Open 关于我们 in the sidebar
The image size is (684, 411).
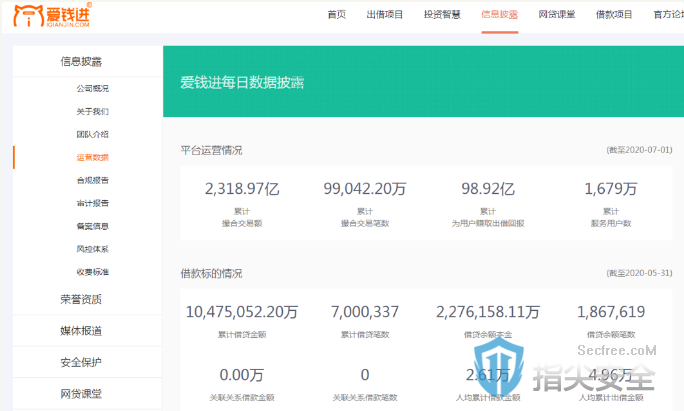click(x=92, y=112)
